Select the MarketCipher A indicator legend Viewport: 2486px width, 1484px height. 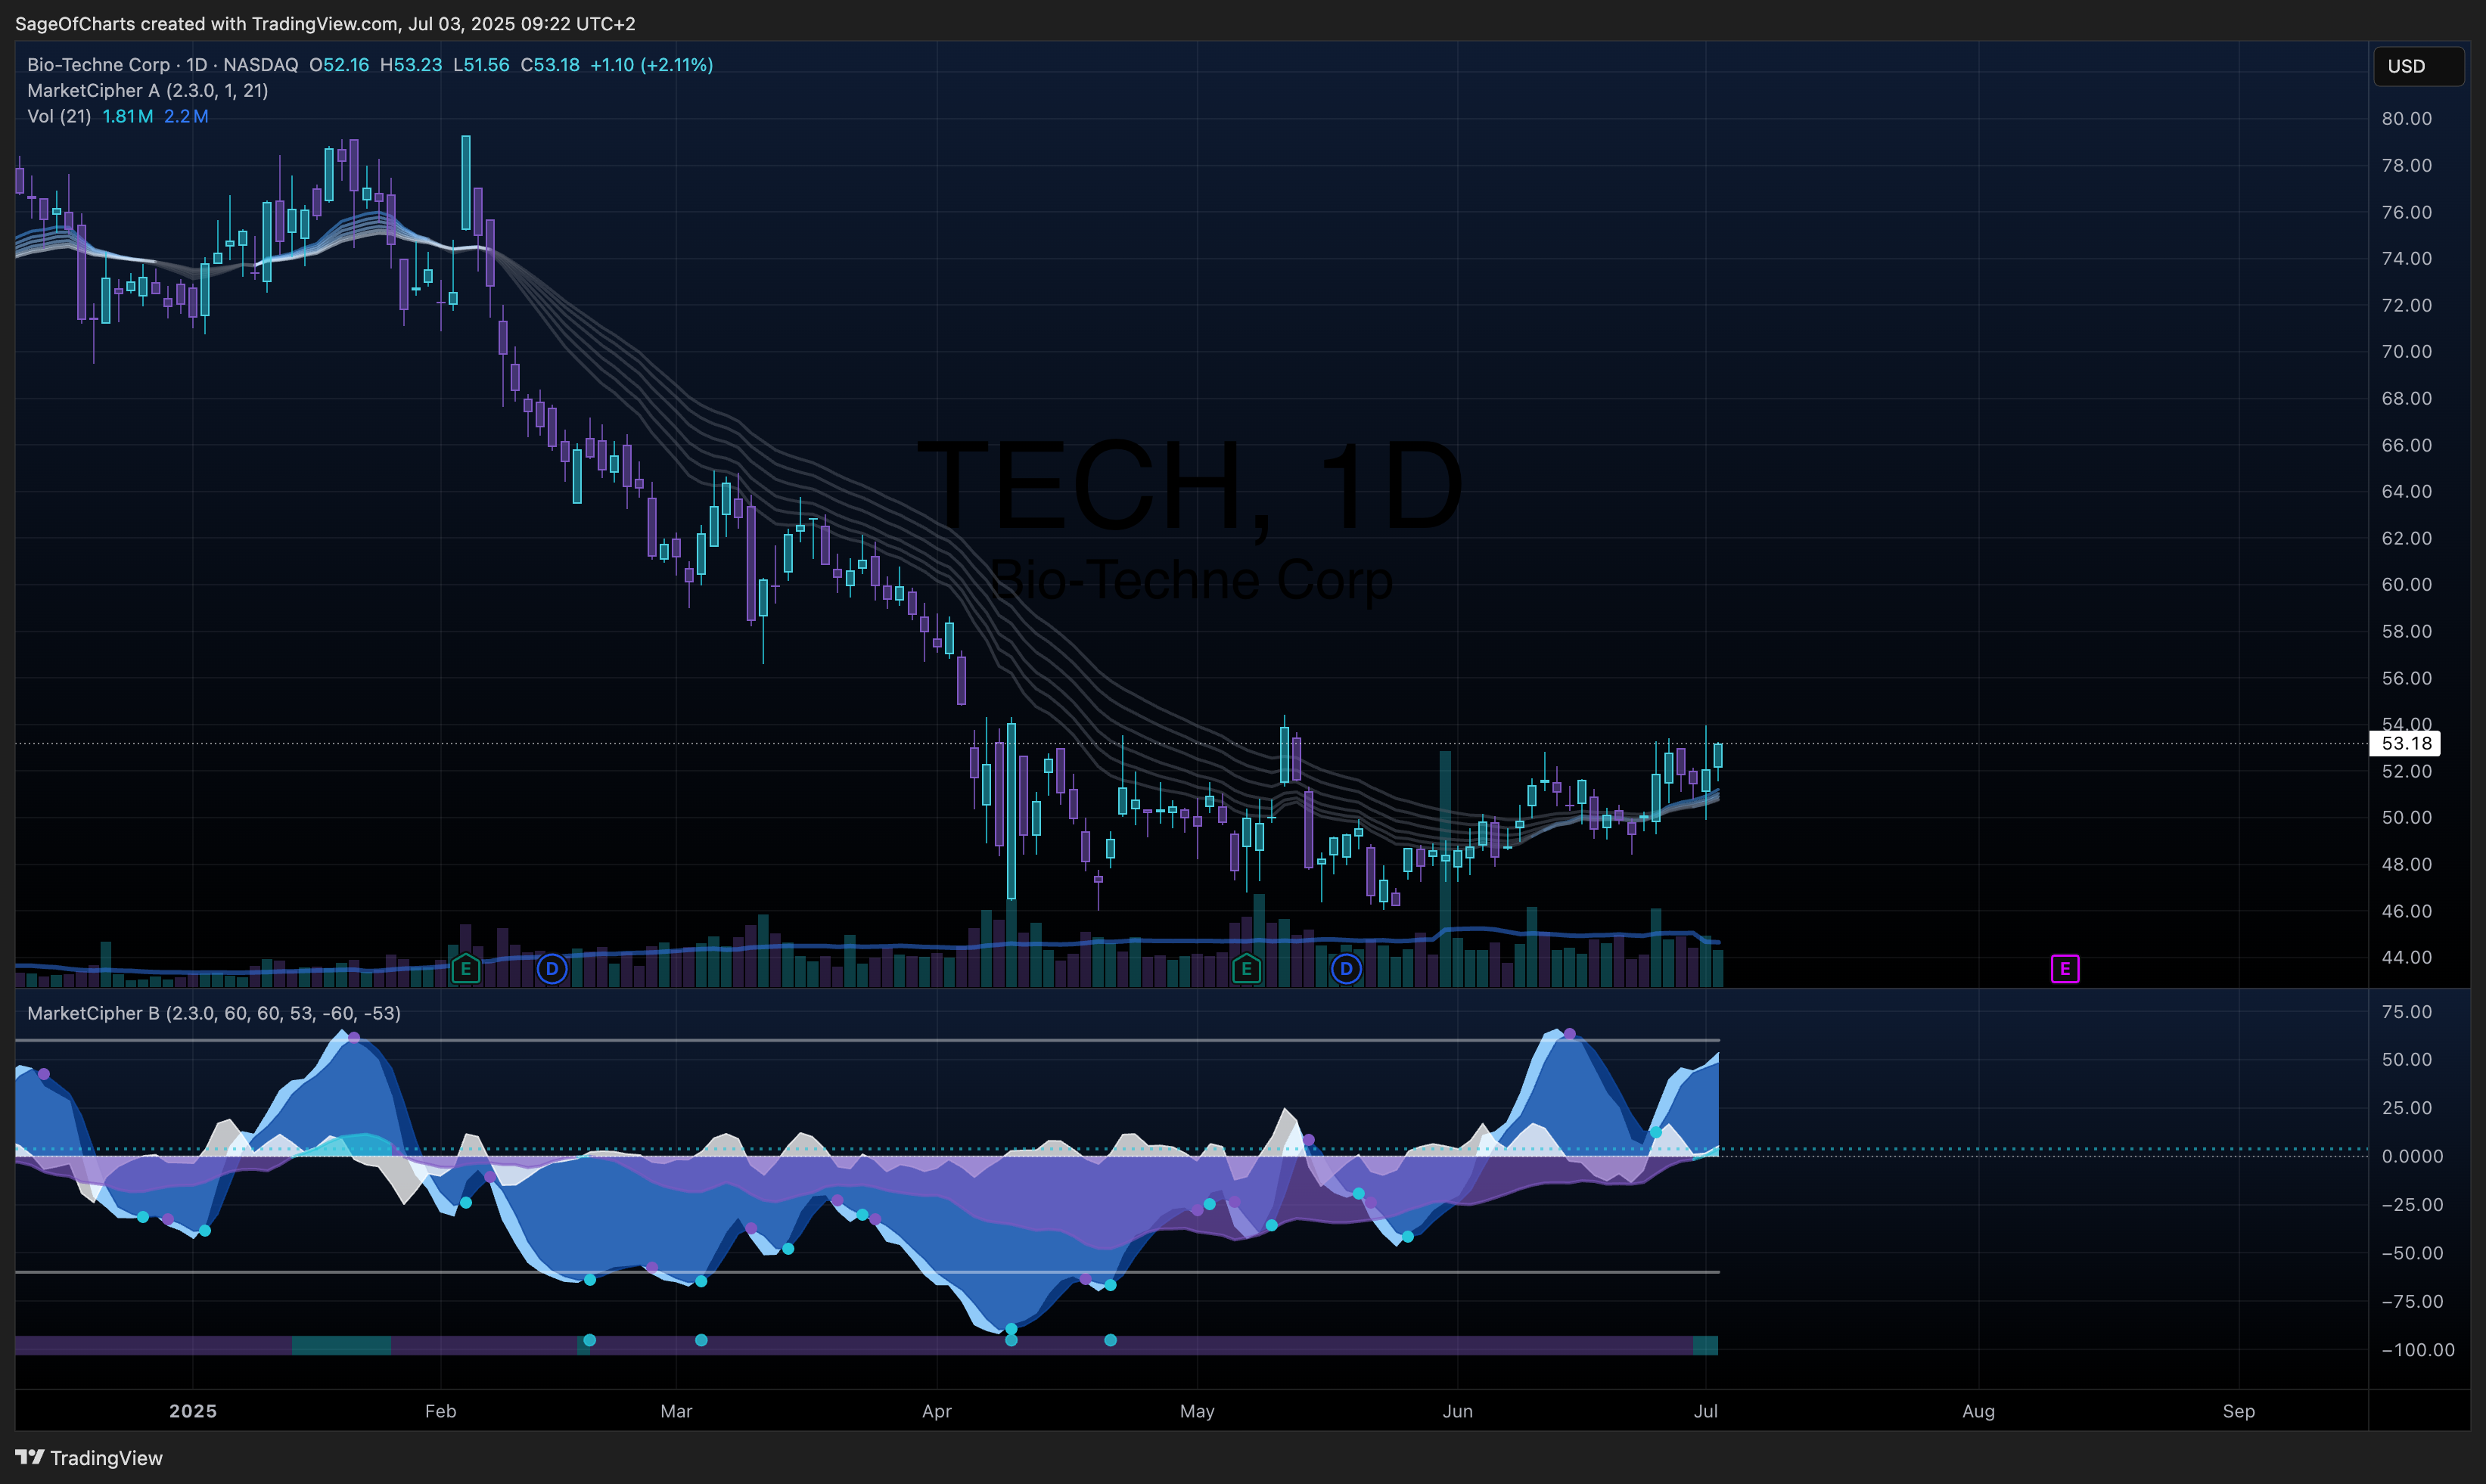coord(147,90)
